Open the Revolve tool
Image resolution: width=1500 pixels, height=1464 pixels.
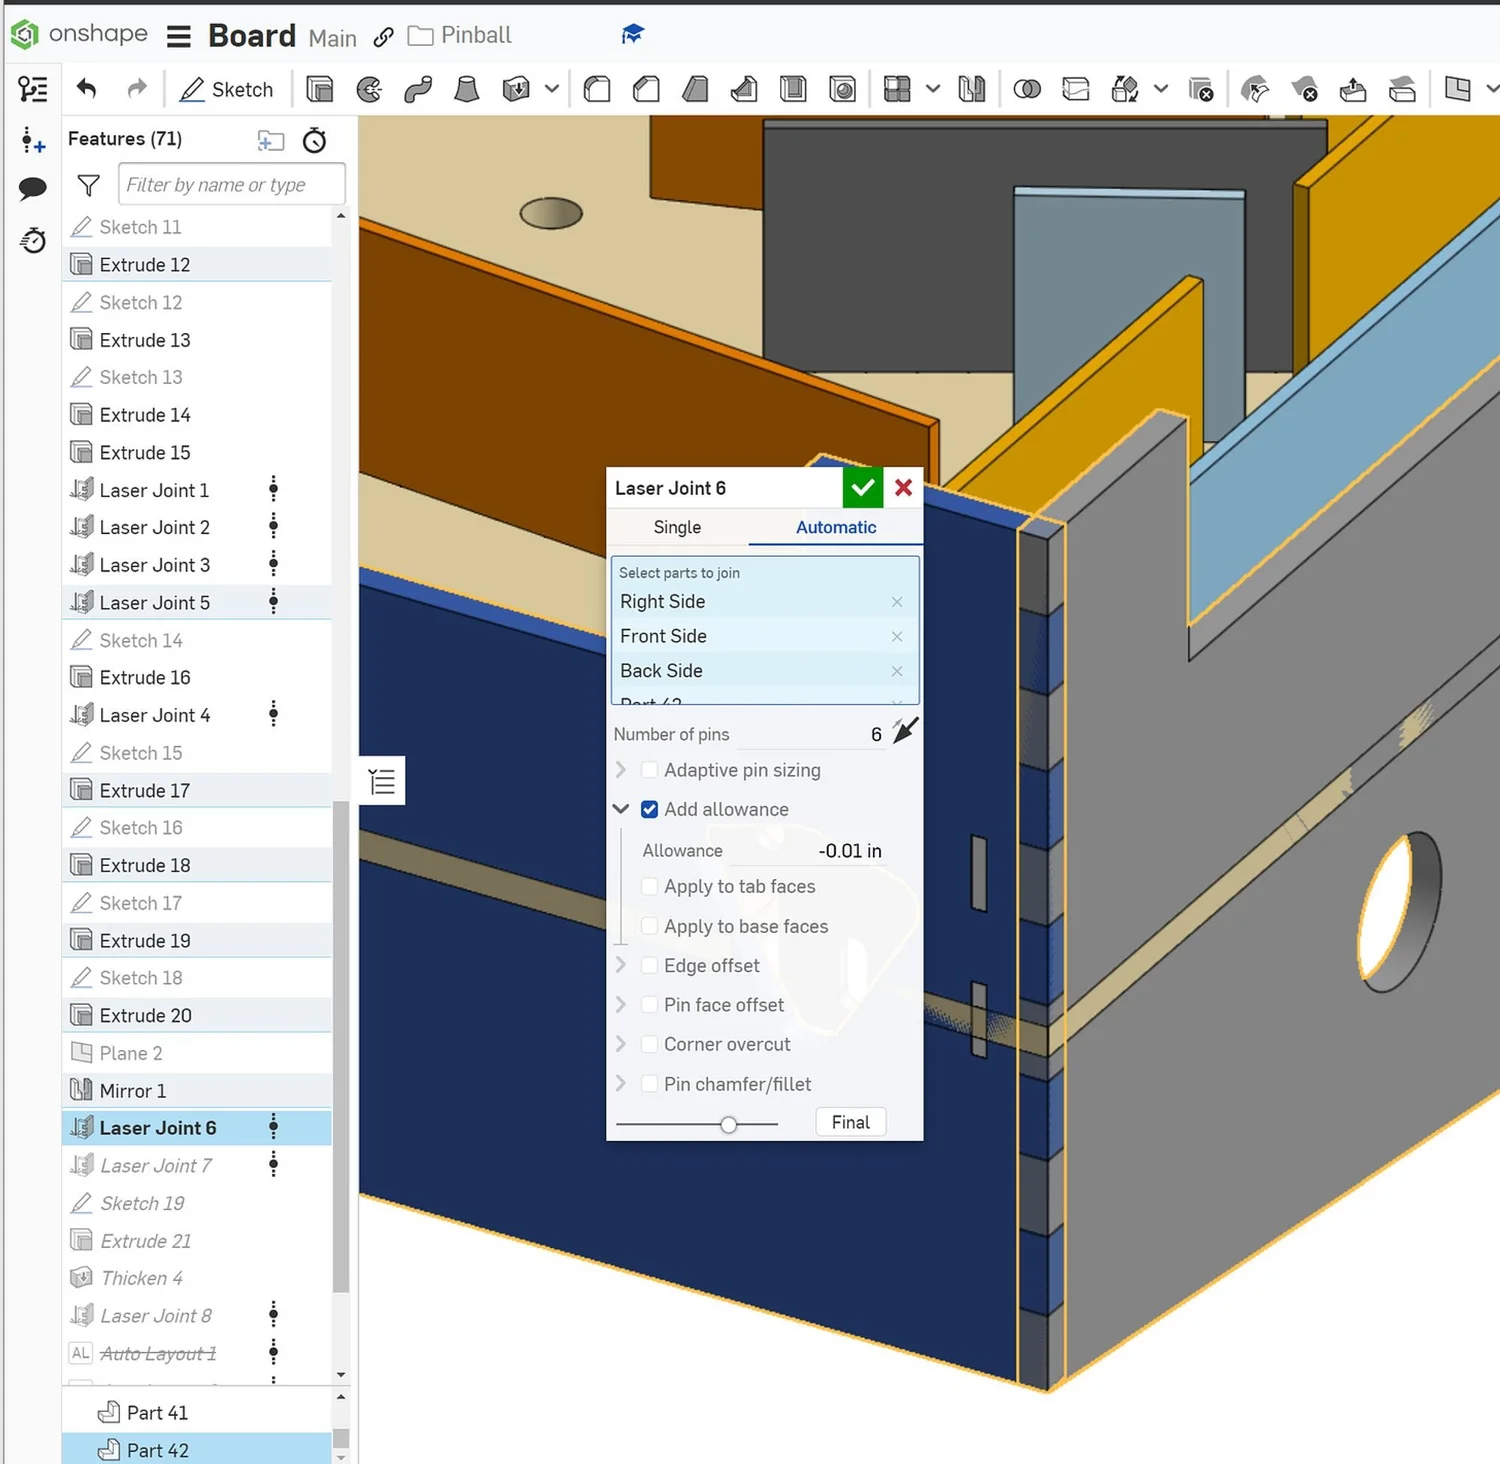coord(370,89)
